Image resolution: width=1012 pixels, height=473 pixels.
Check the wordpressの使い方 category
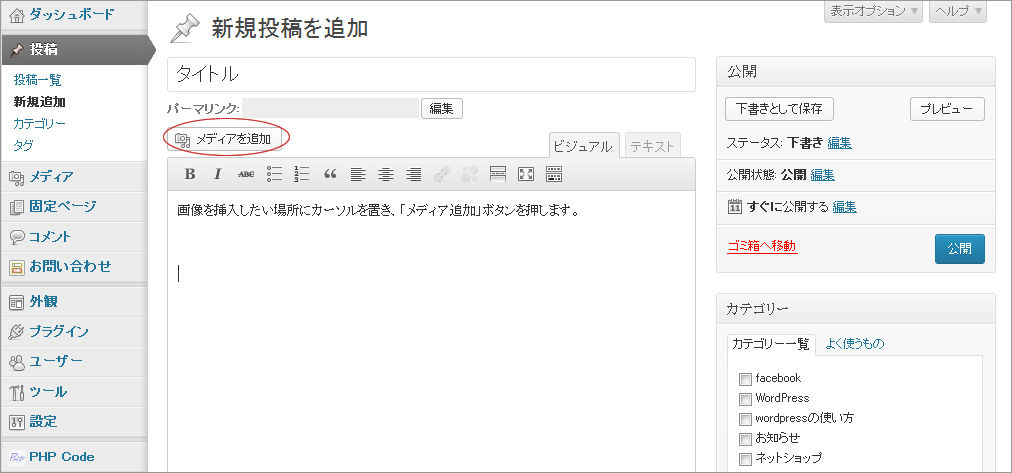point(745,419)
